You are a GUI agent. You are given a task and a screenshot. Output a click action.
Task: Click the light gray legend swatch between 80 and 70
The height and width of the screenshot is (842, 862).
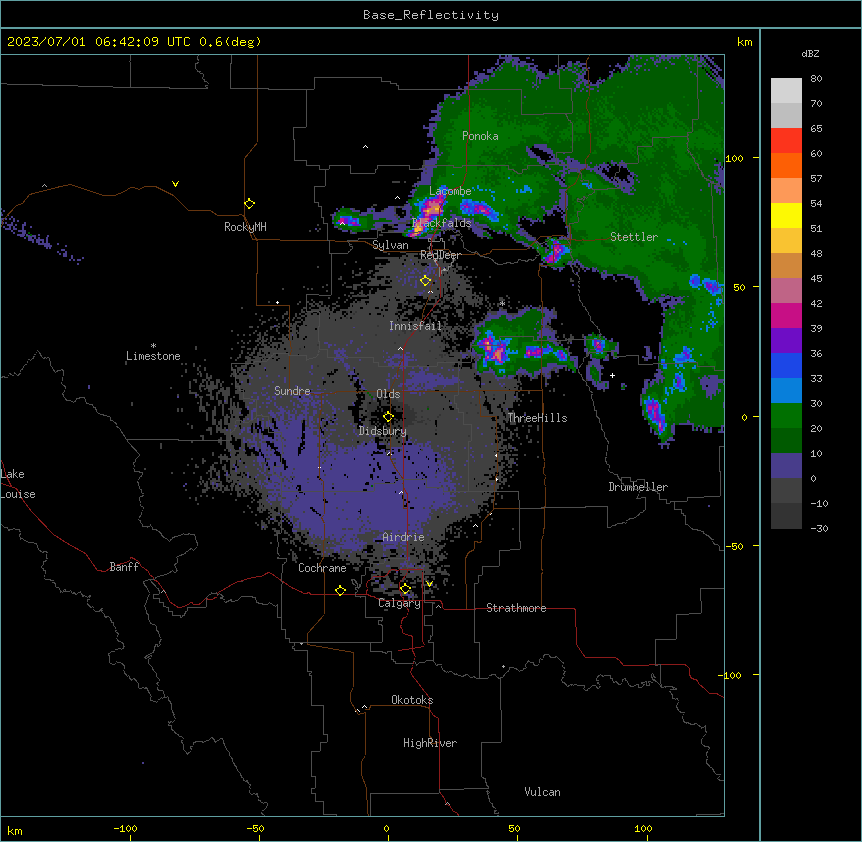point(786,91)
